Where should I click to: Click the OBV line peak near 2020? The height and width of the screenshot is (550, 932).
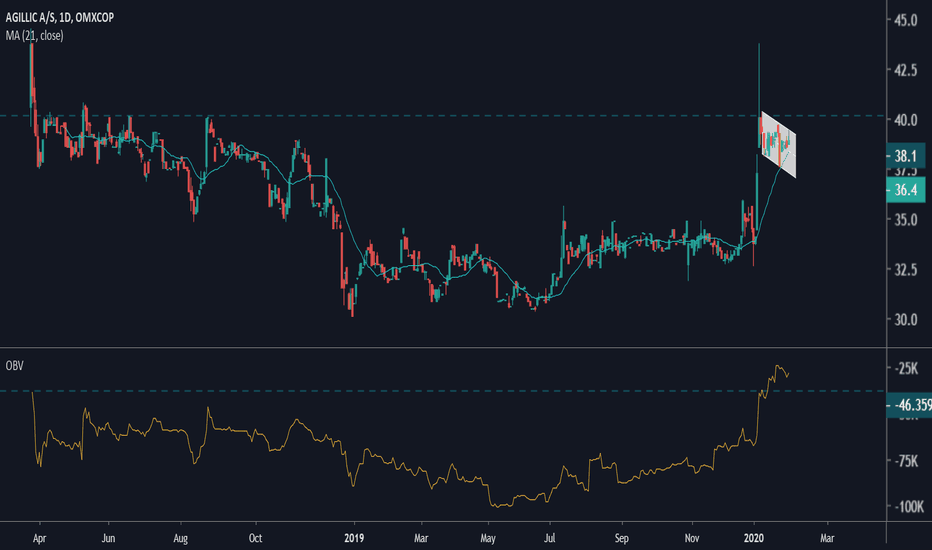[x=777, y=366]
